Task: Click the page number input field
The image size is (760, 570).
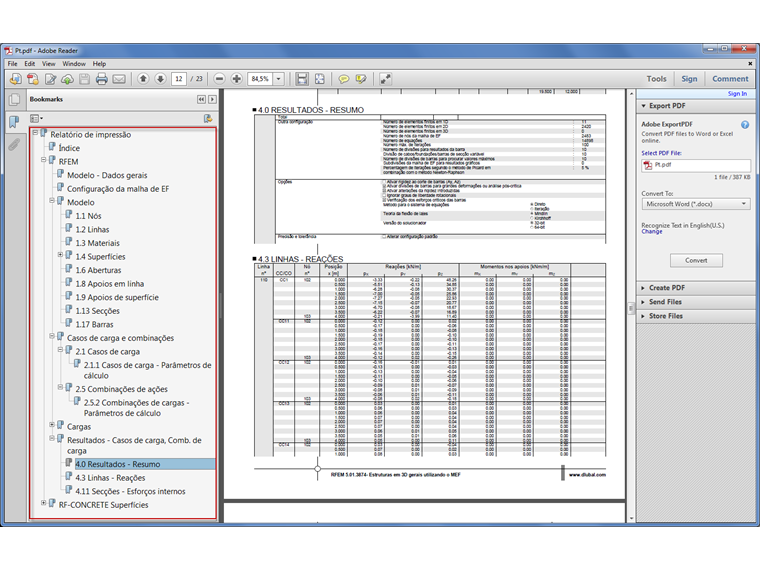Action: pyautogui.click(x=179, y=79)
